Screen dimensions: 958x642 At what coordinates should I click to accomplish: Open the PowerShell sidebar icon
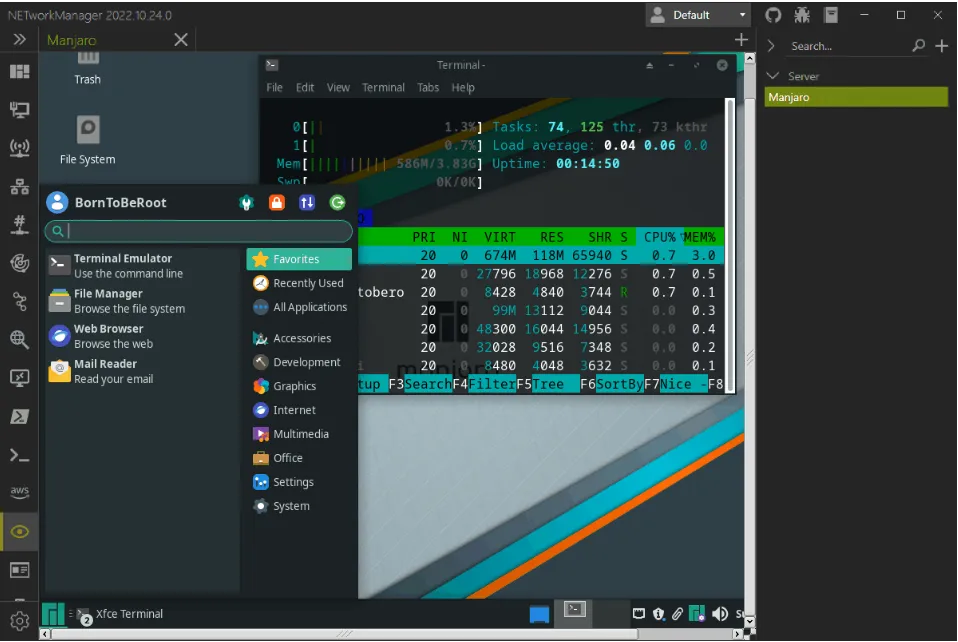(20, 417)
